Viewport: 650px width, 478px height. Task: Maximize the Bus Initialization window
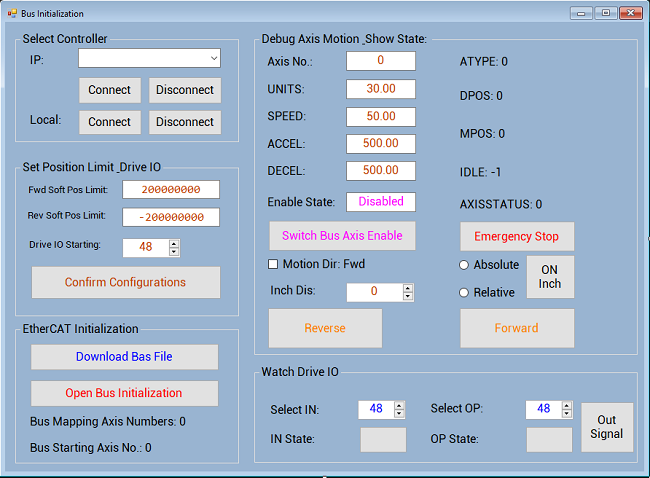pyautogui.click(x=606, y=13)
